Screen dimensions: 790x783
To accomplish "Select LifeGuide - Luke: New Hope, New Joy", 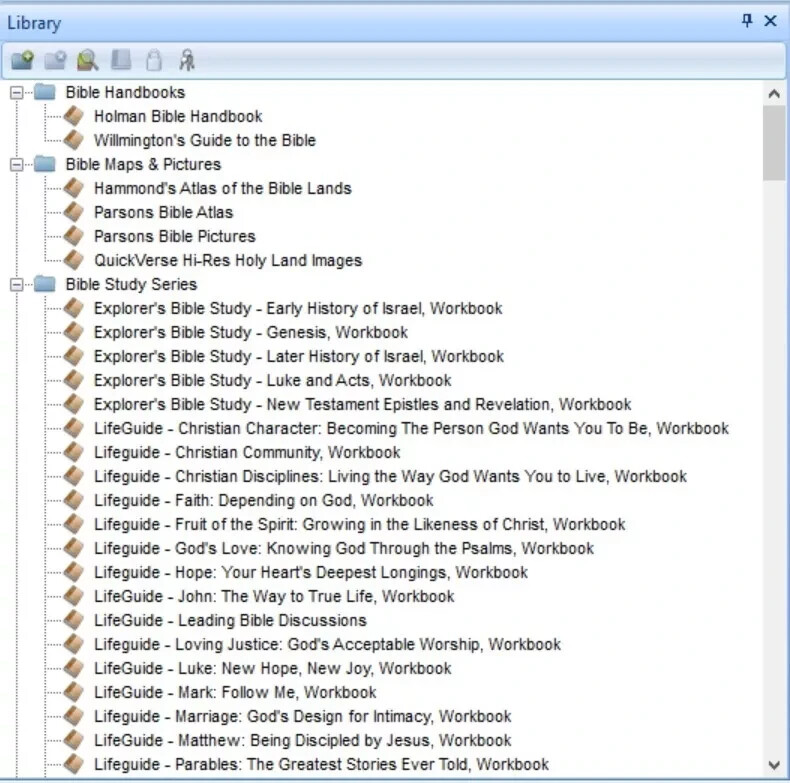I will point(273,669).
